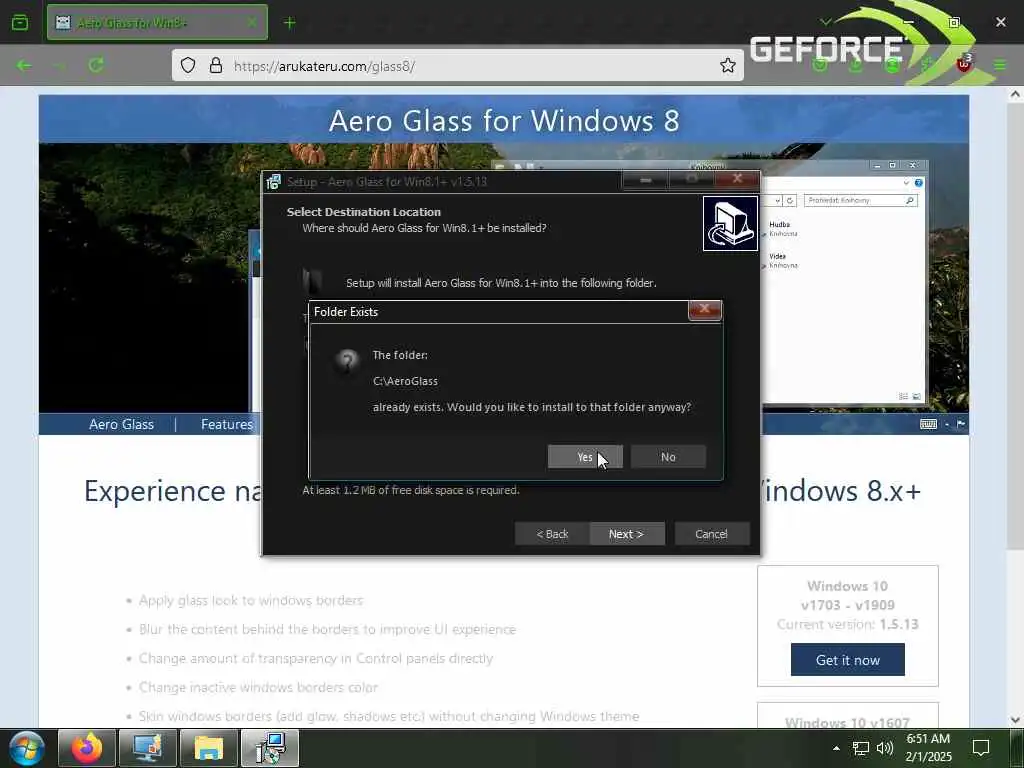Click the page scrollbar down arrow
This screenshot has height=768, width=1024.
tap(1015, 720)
